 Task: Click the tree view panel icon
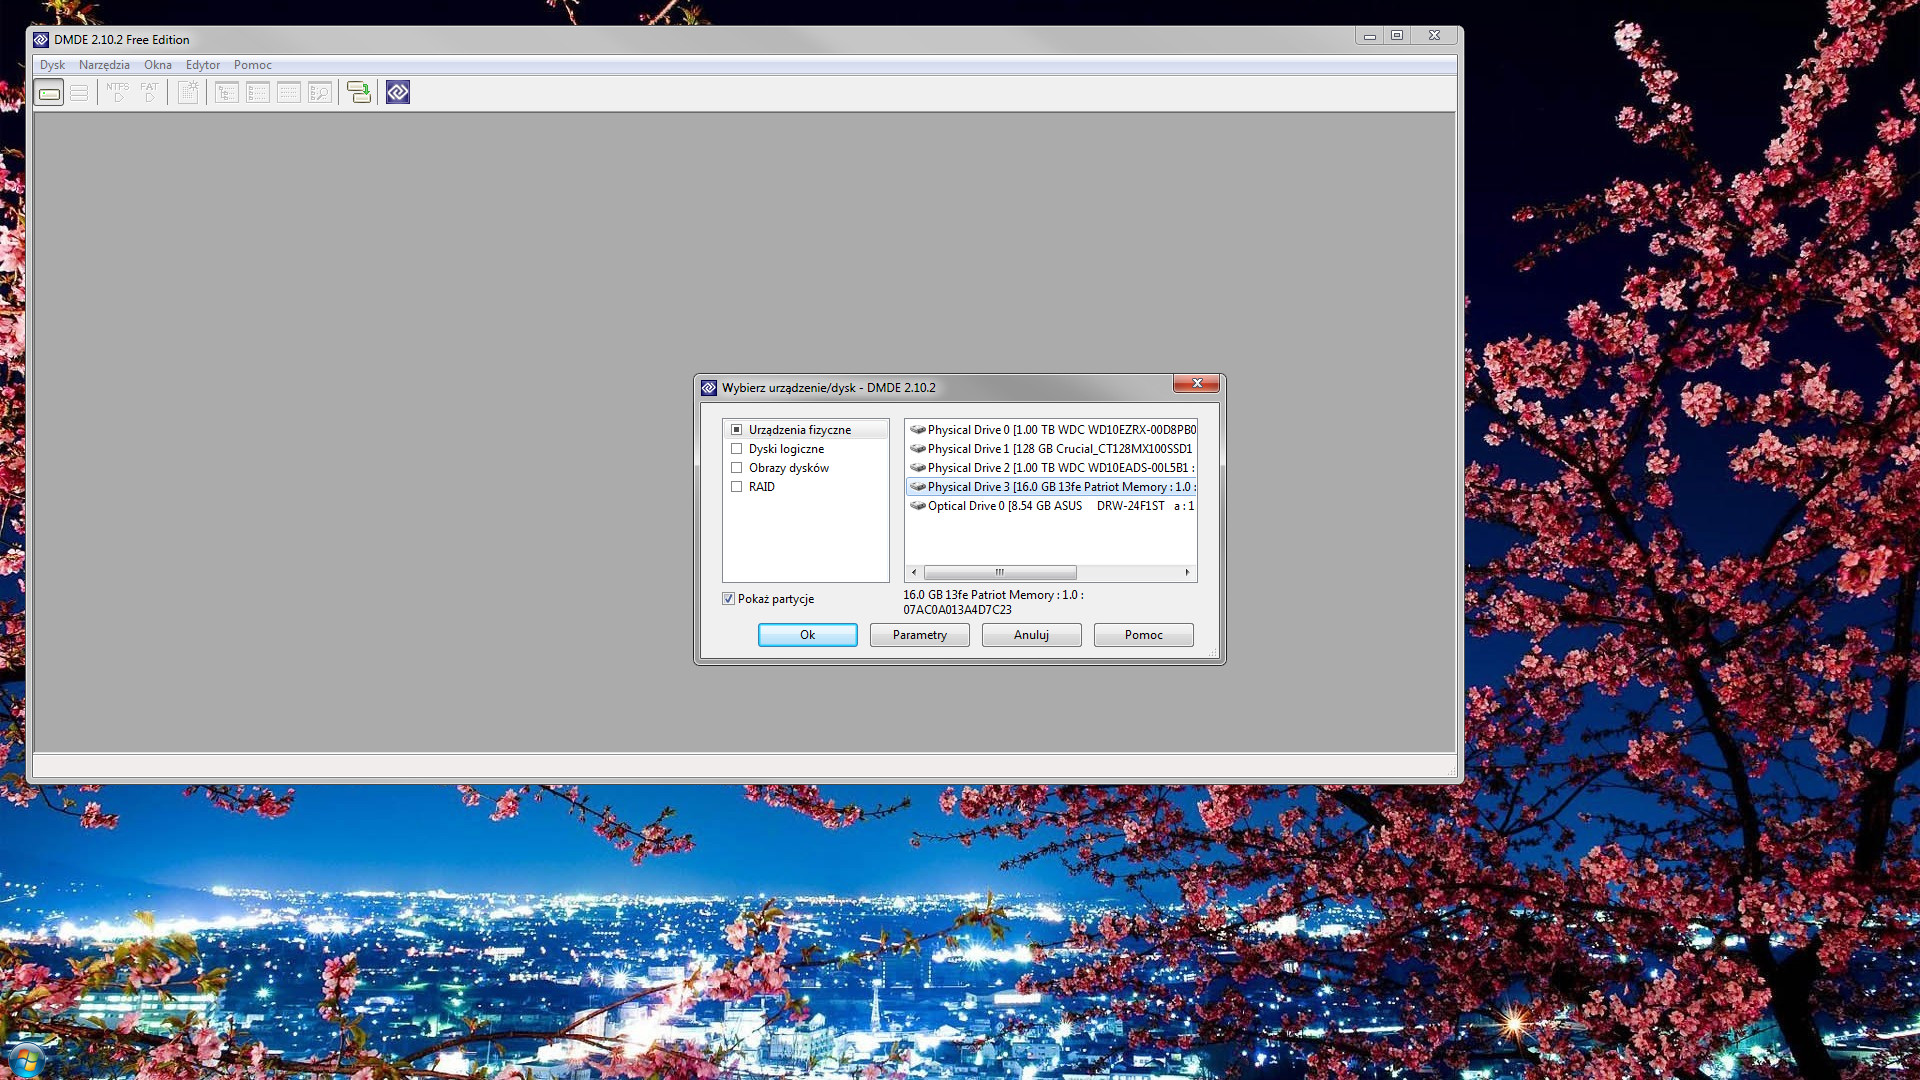(x=227, y=93)
